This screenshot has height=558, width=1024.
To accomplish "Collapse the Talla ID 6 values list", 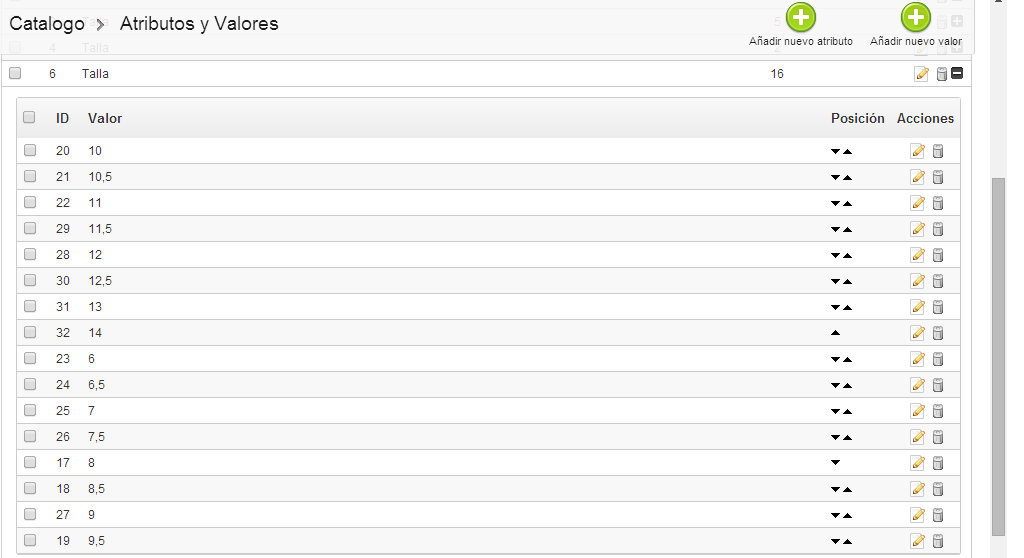I will [956, 74].
